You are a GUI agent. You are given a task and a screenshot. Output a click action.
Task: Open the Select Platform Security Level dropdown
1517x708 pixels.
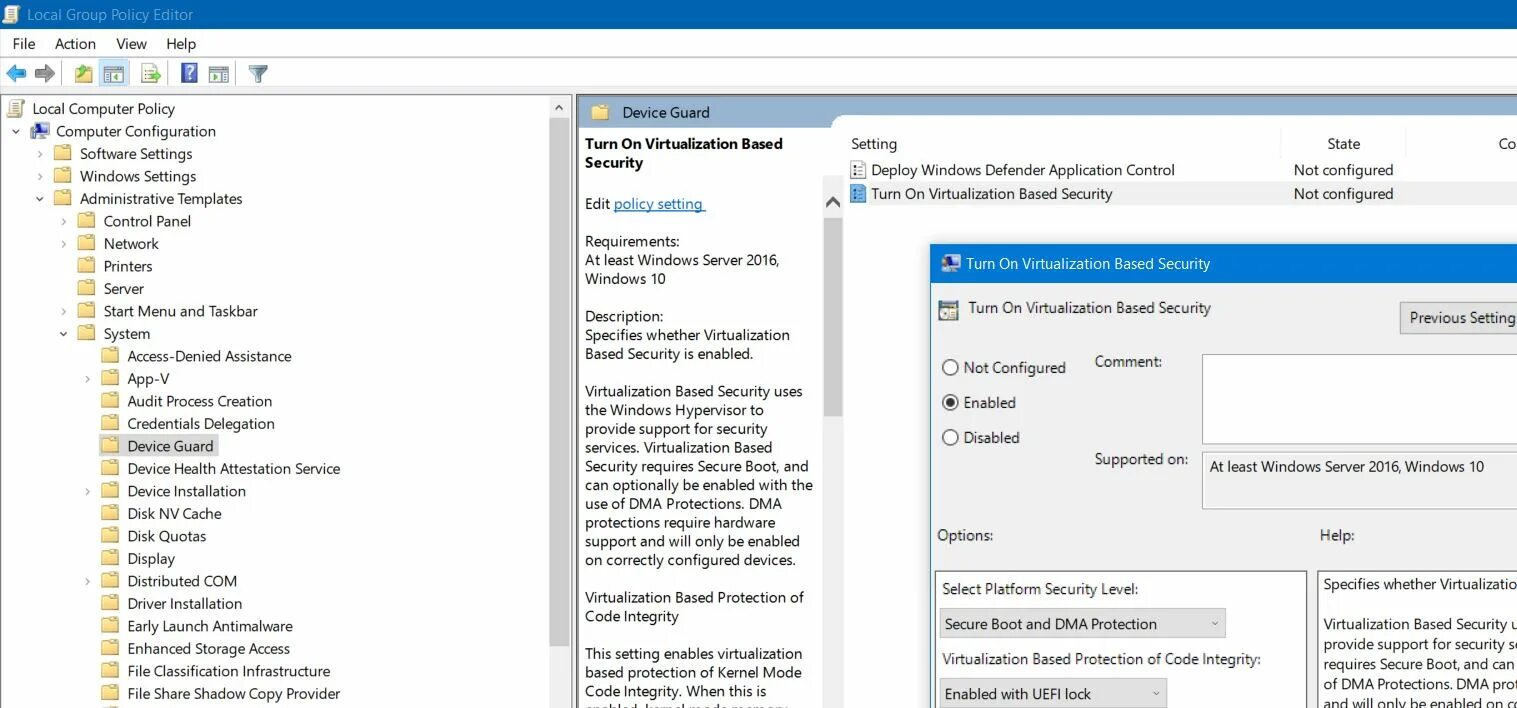point(1082,624)
